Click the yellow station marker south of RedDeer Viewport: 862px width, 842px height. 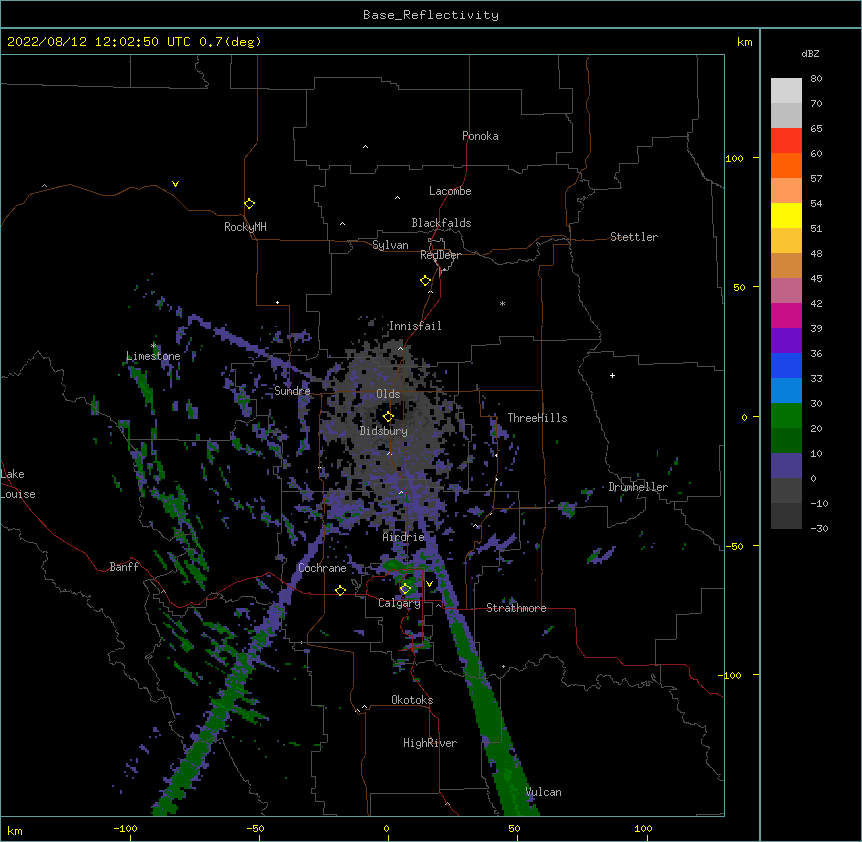pyautogui.click(x=426, y=281)
